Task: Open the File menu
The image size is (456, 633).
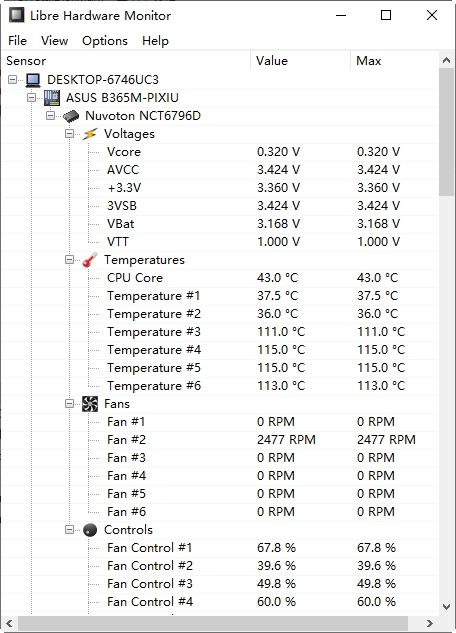Action: (x=17, y=41)
